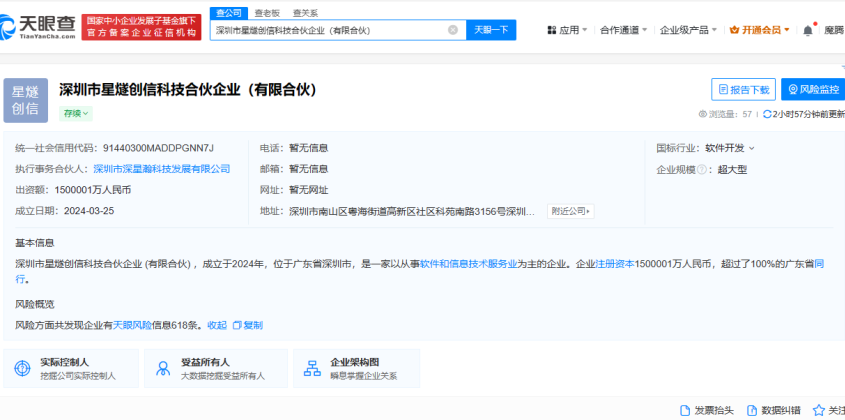845x420 pixels.
Task: Click the 关注 star icon
Action: coord(818,410)
